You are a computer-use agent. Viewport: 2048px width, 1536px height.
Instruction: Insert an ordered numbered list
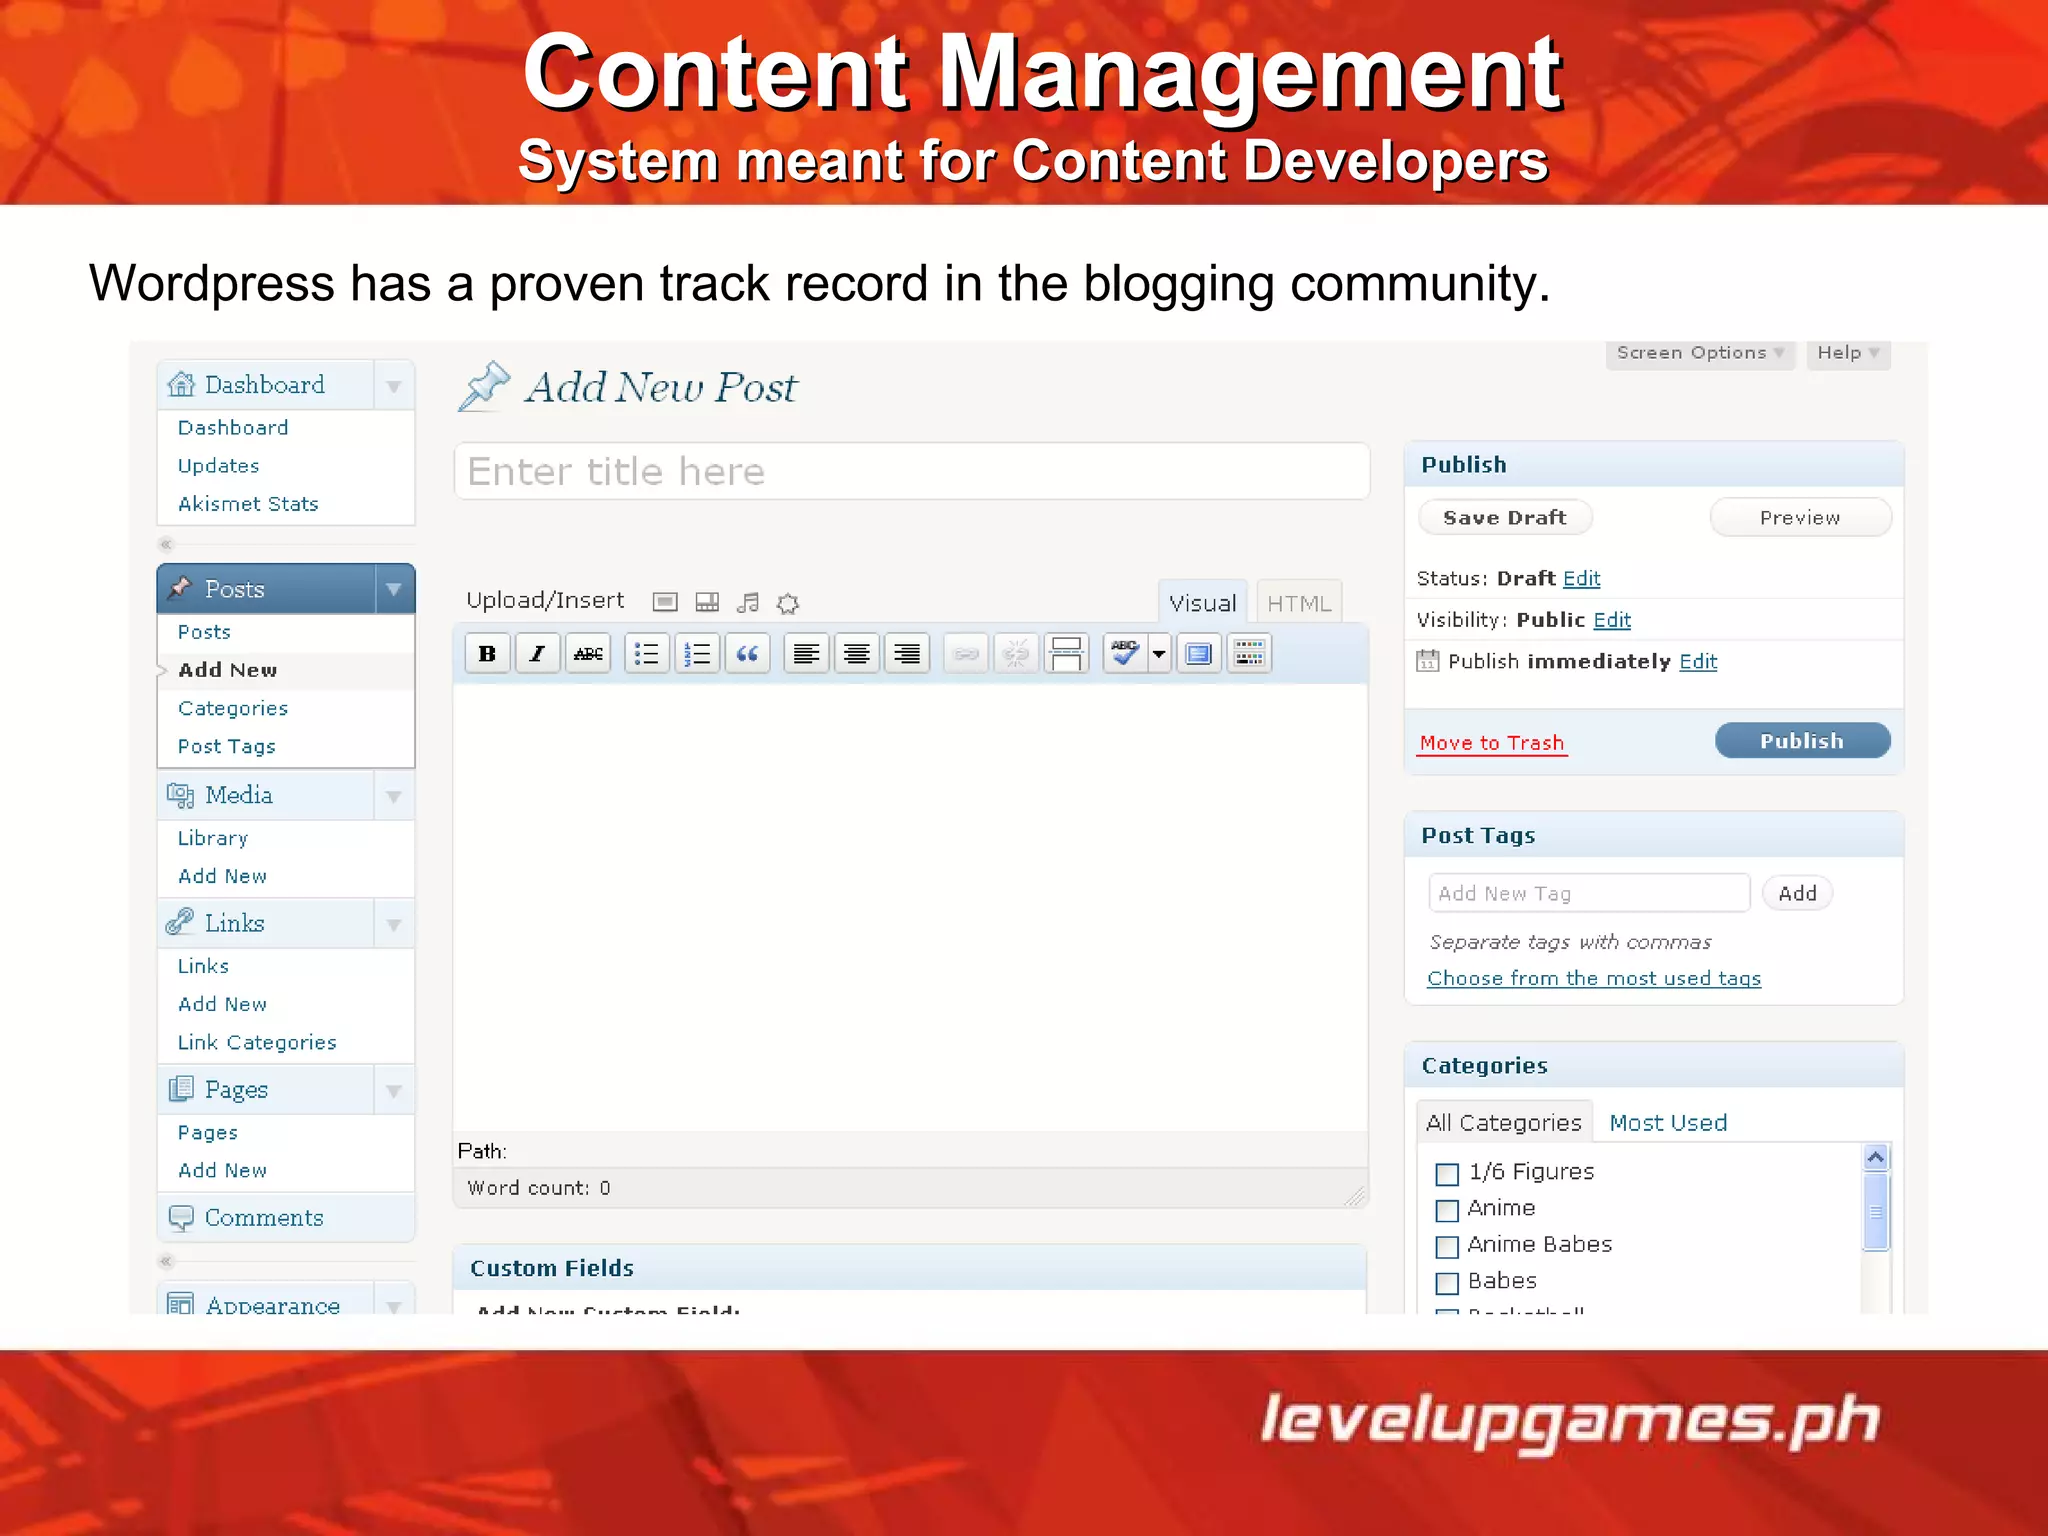(x=697, y=654)
